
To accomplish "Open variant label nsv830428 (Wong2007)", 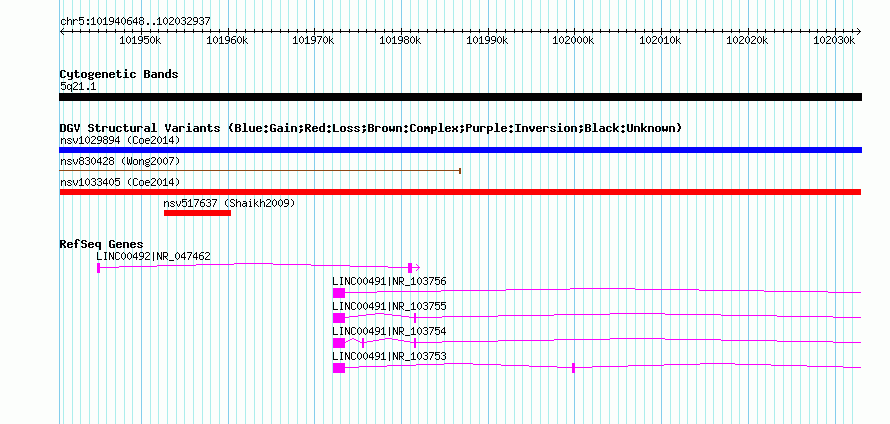I will point(120,162).
